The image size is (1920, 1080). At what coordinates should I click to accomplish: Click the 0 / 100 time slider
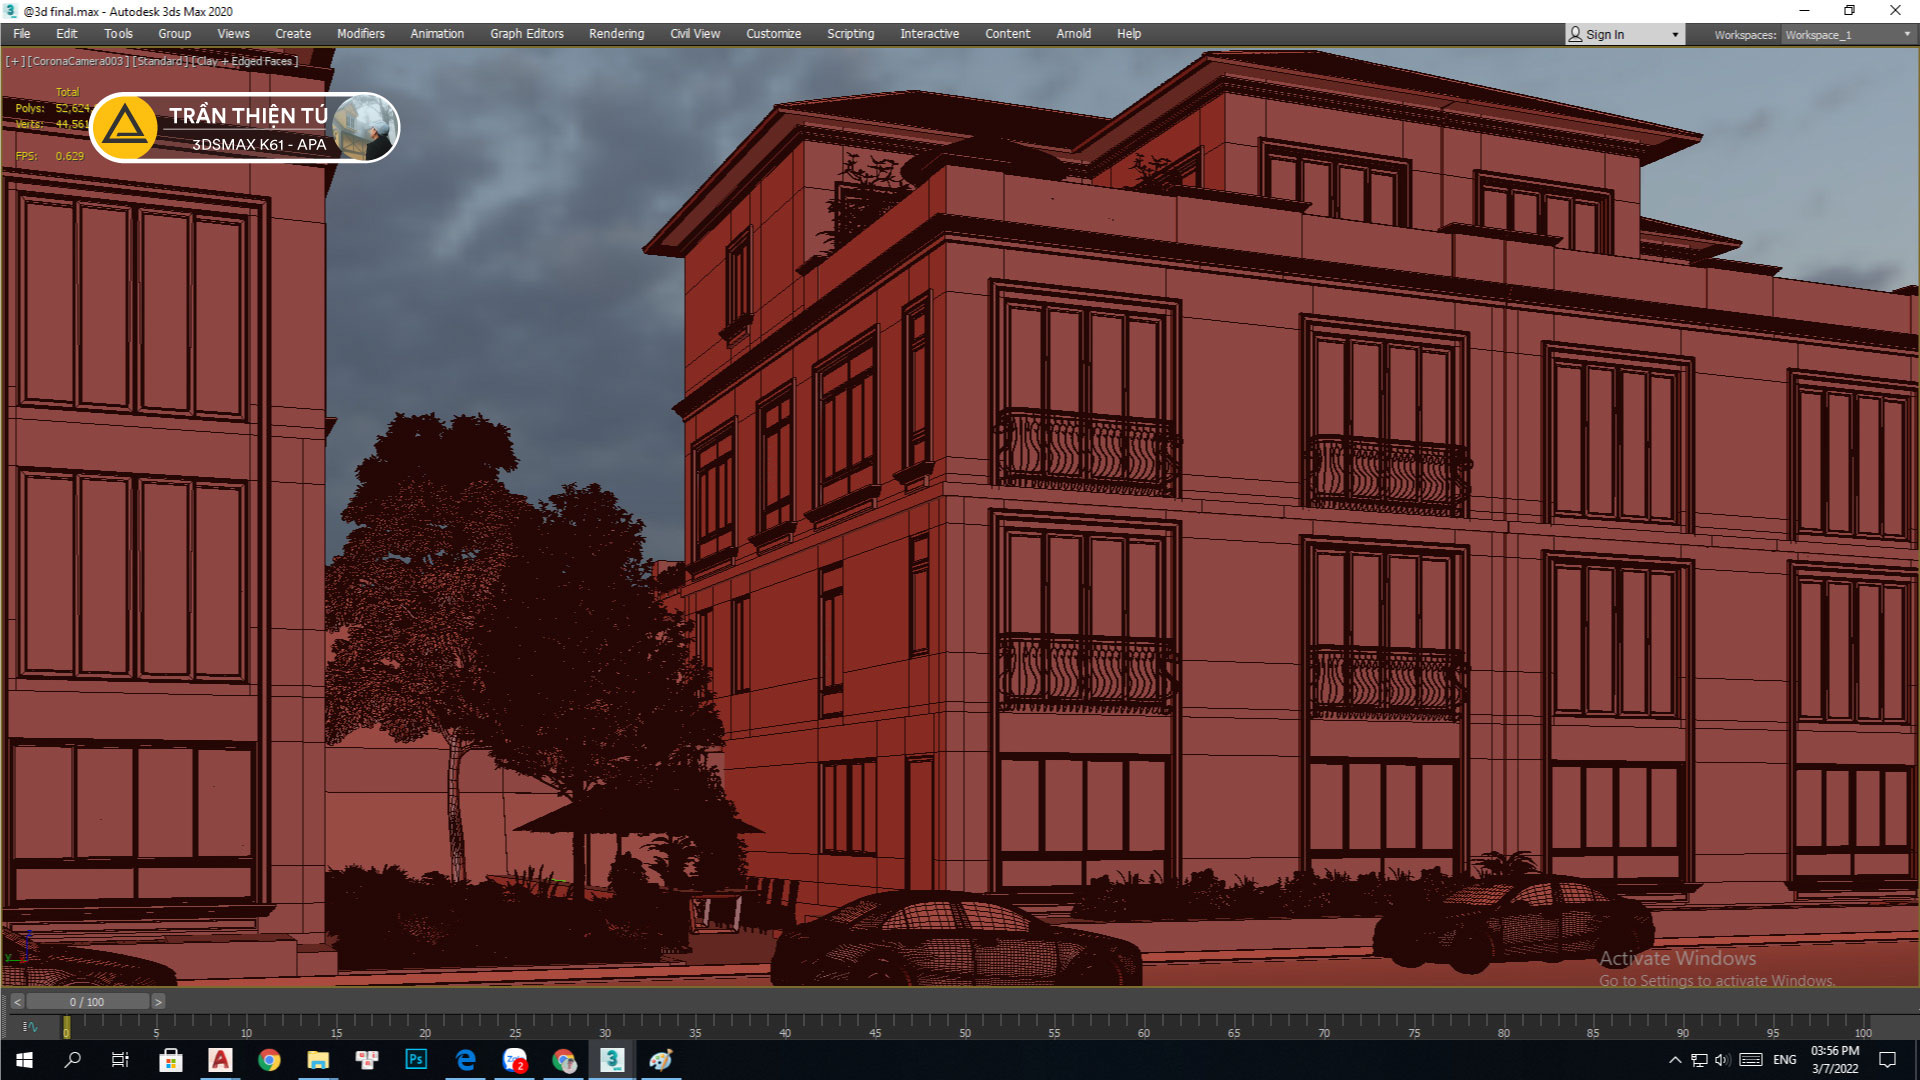tap(87, 1002)
